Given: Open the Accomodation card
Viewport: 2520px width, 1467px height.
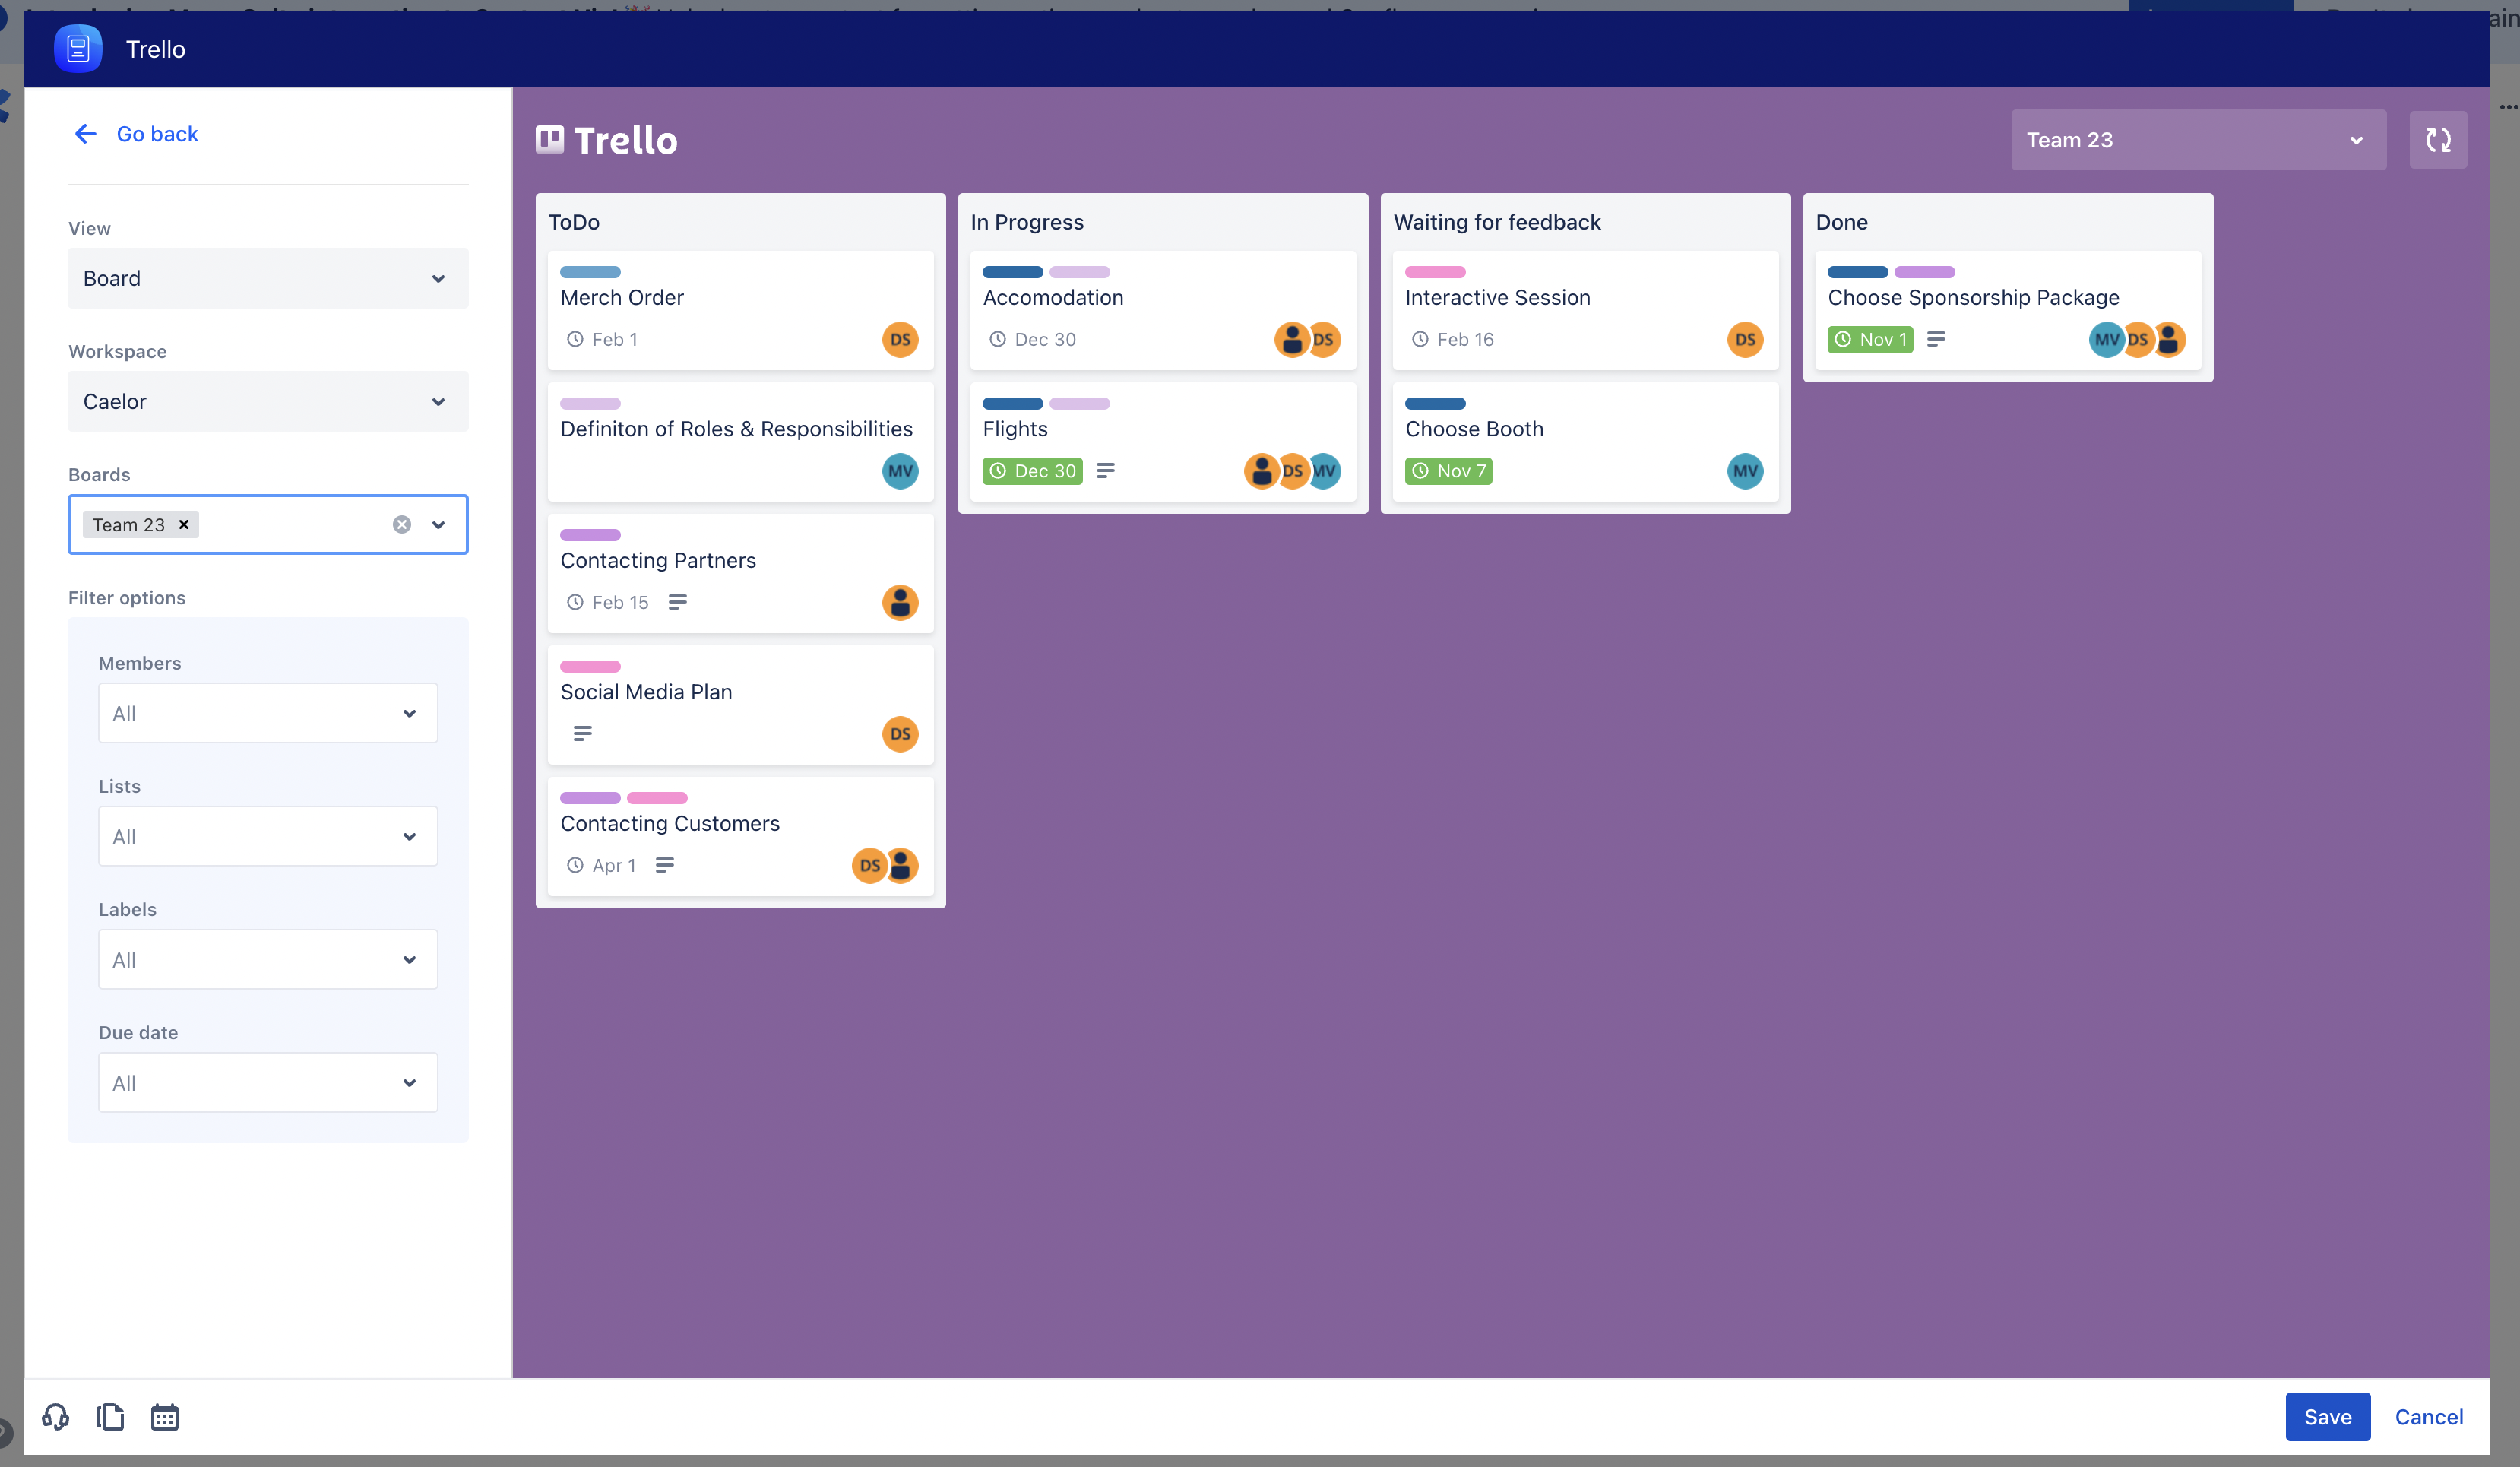Looking at the screenshot, I should (1162, 310).
